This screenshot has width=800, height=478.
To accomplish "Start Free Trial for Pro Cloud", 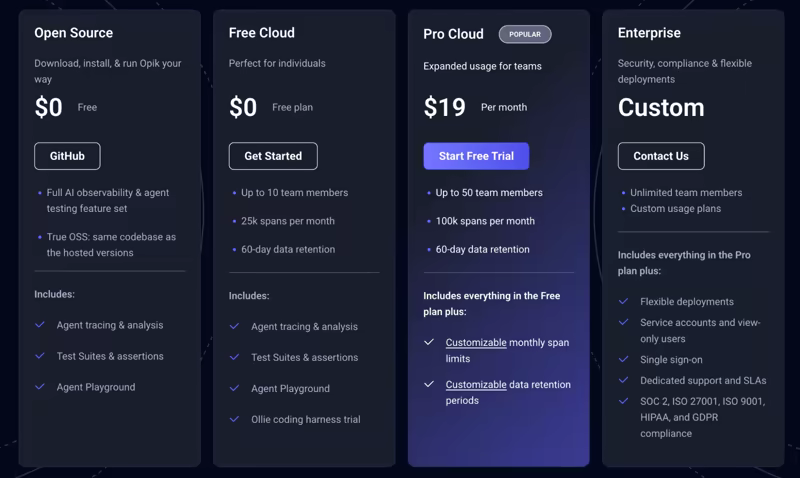I will point(476,156).
